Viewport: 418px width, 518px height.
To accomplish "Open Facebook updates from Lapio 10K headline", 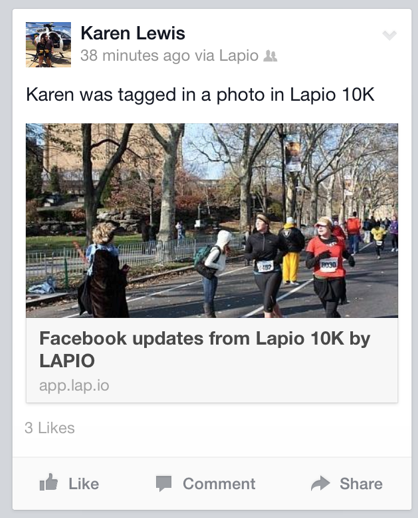I will click(205, 349).
